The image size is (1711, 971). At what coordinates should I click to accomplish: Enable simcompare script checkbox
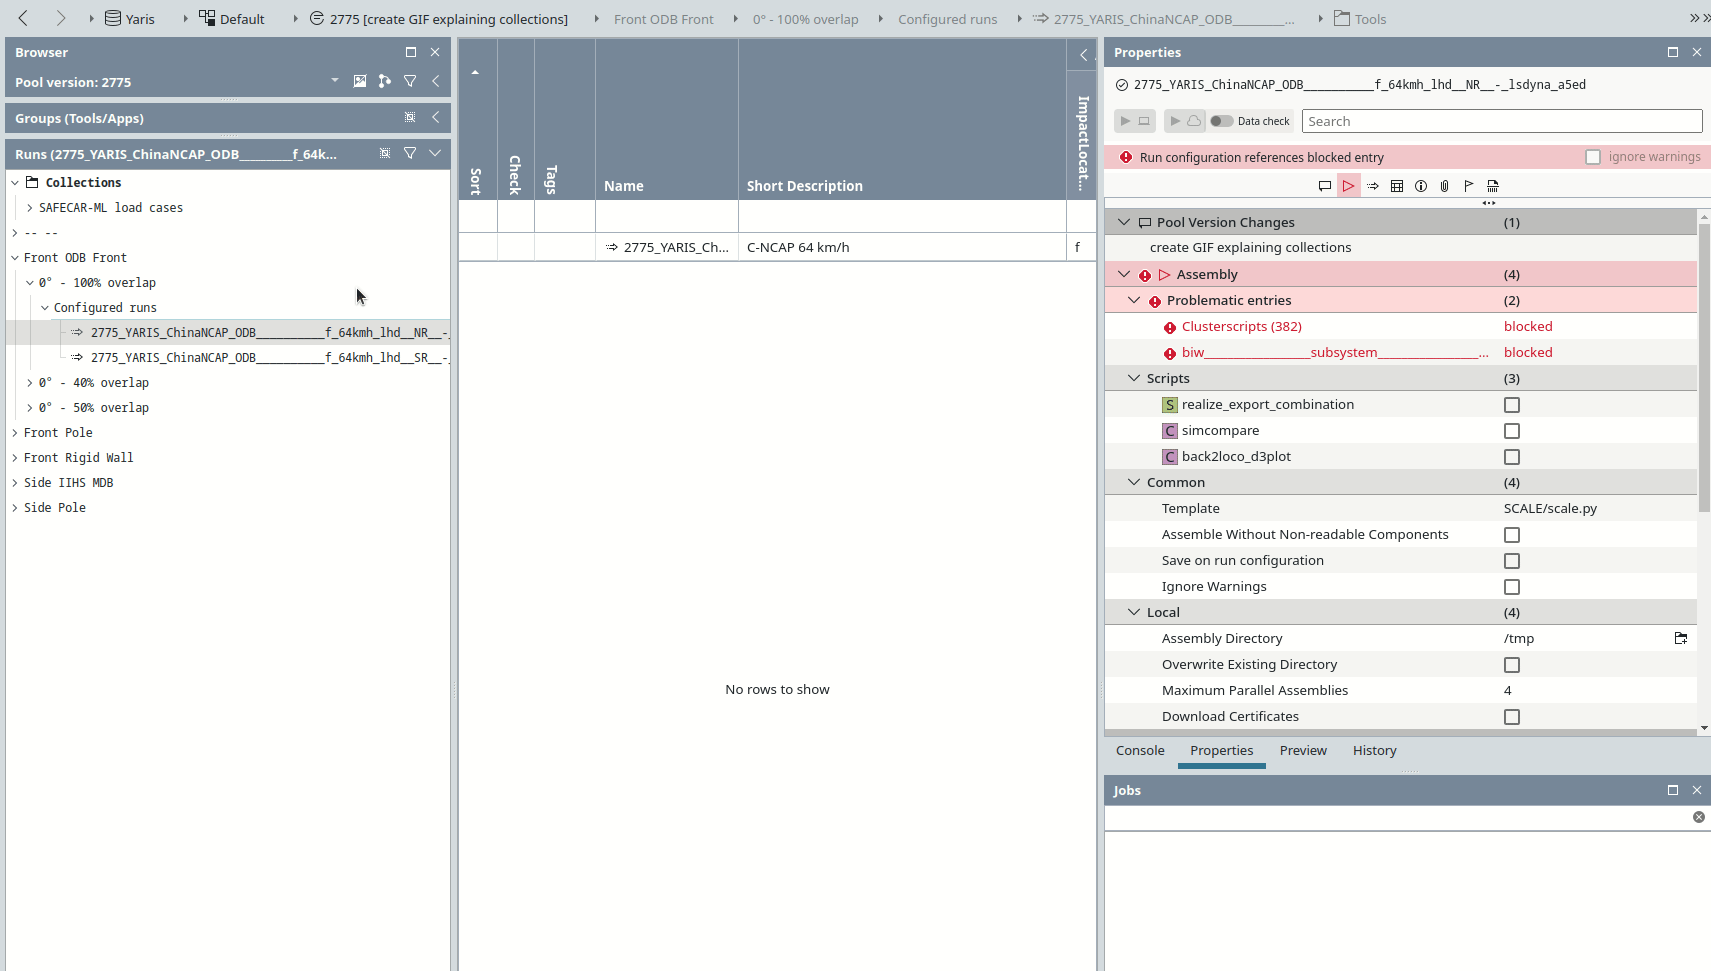click(1512, 431)
